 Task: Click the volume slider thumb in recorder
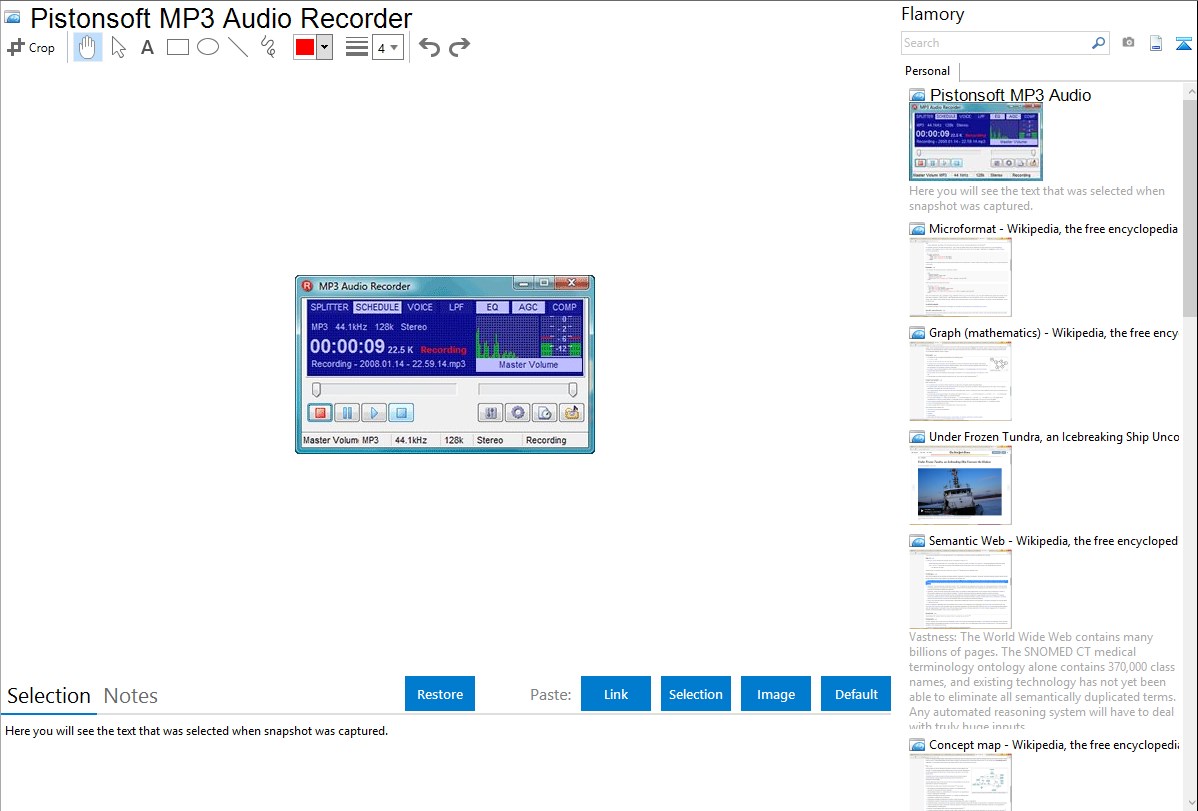[573, 390]
